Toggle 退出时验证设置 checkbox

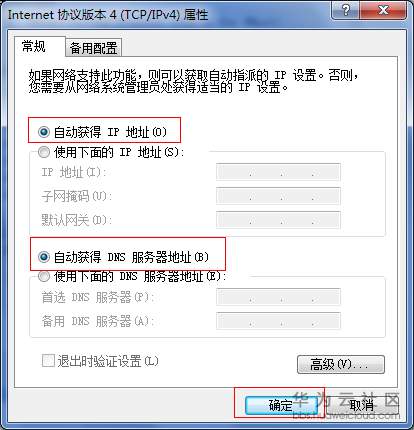[48, 361]
